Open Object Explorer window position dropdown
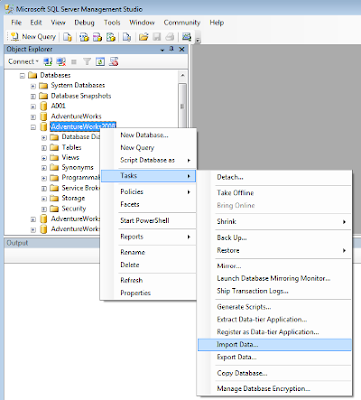This screenshot has height=400, width=361. click(x=162, y=50)
